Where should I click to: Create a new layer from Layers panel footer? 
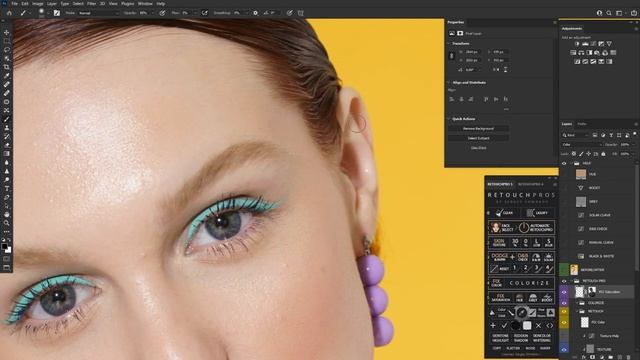click(620, 357)
